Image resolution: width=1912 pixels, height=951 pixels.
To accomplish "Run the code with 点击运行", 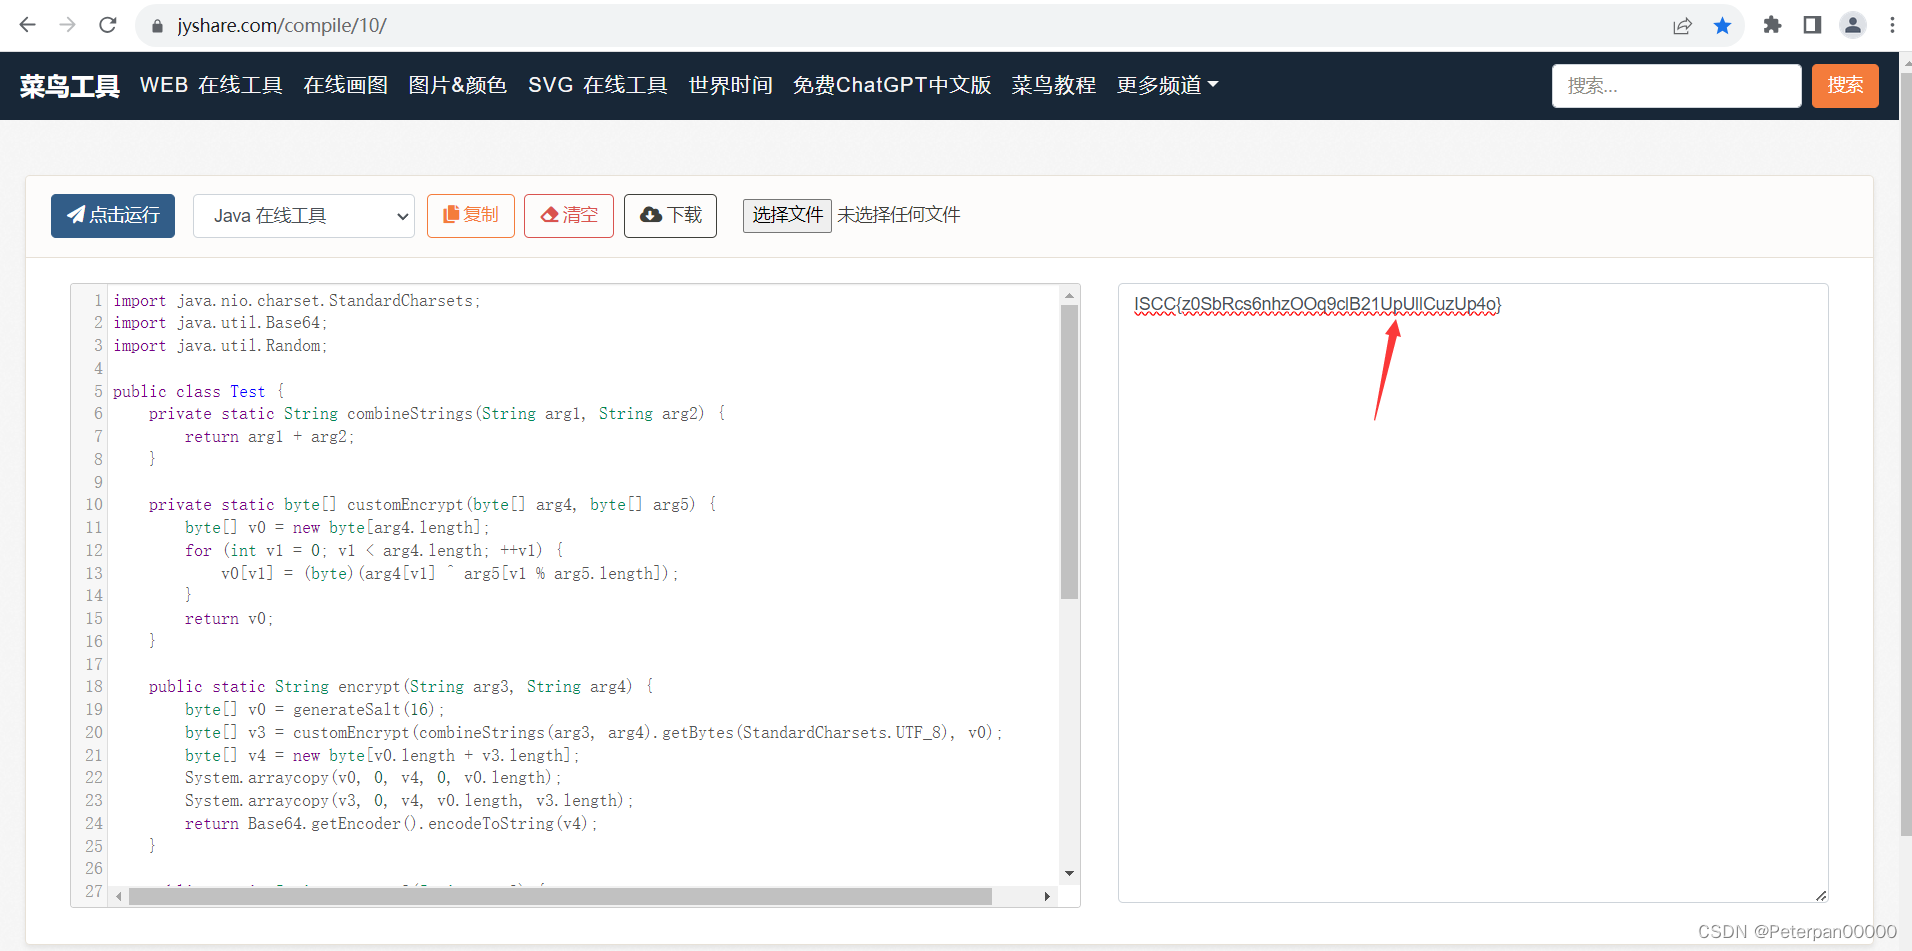I will tap(113, 216).
